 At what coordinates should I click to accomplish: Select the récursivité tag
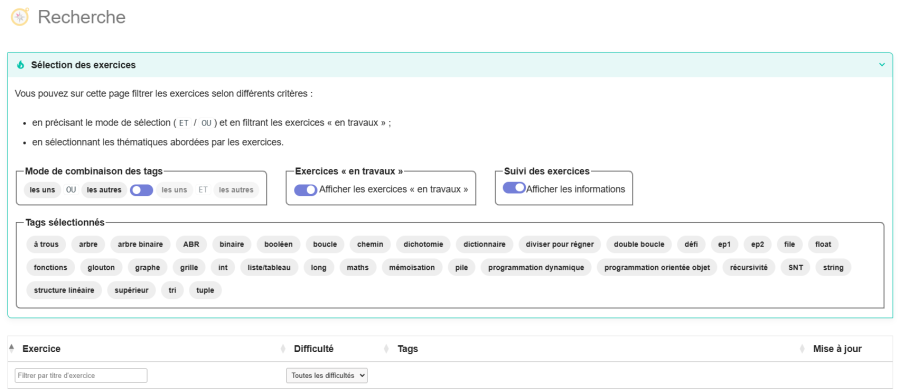point(748,267)
